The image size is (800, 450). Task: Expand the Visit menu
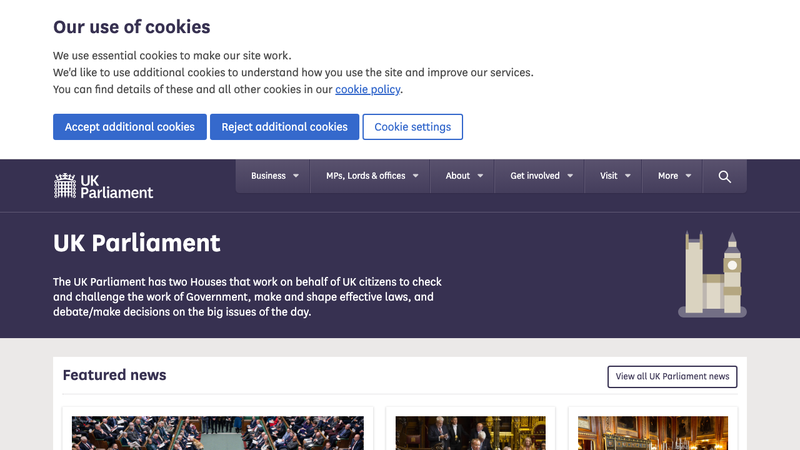(x=615, y=176)
